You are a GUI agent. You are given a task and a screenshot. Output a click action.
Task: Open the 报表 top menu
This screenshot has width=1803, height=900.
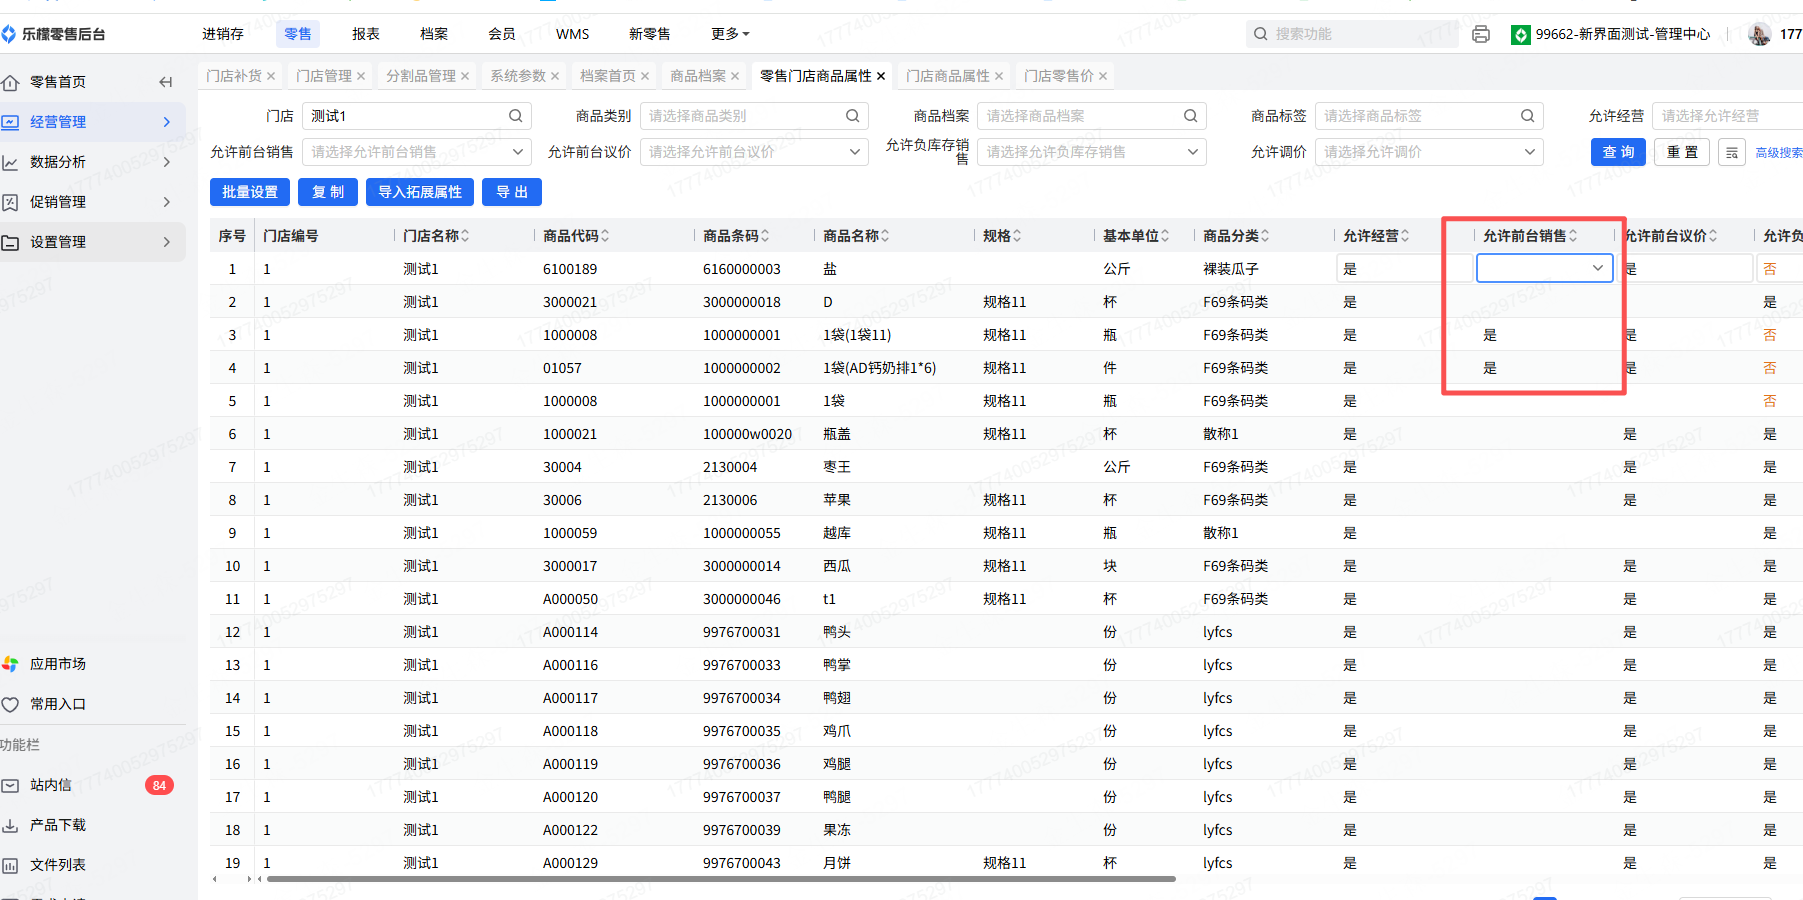pos(365,34)
